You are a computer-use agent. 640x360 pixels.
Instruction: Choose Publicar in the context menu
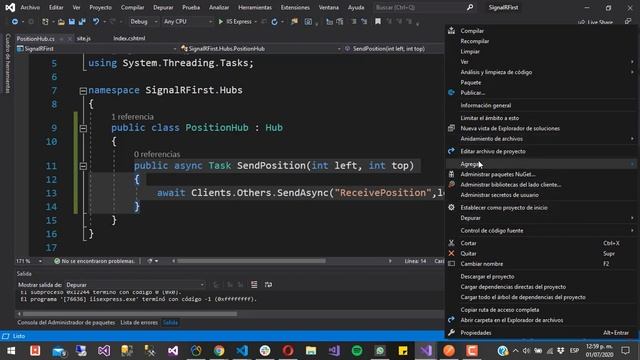(541, 93)
